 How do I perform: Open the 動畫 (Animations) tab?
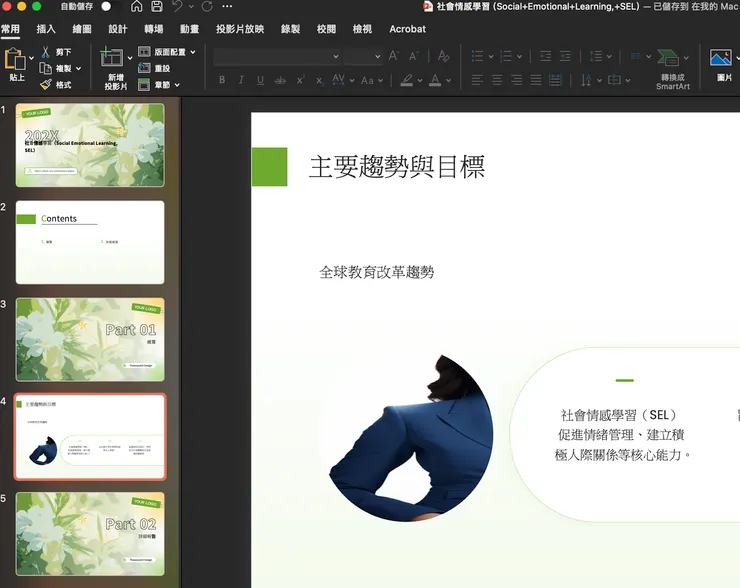pos(189,29)
